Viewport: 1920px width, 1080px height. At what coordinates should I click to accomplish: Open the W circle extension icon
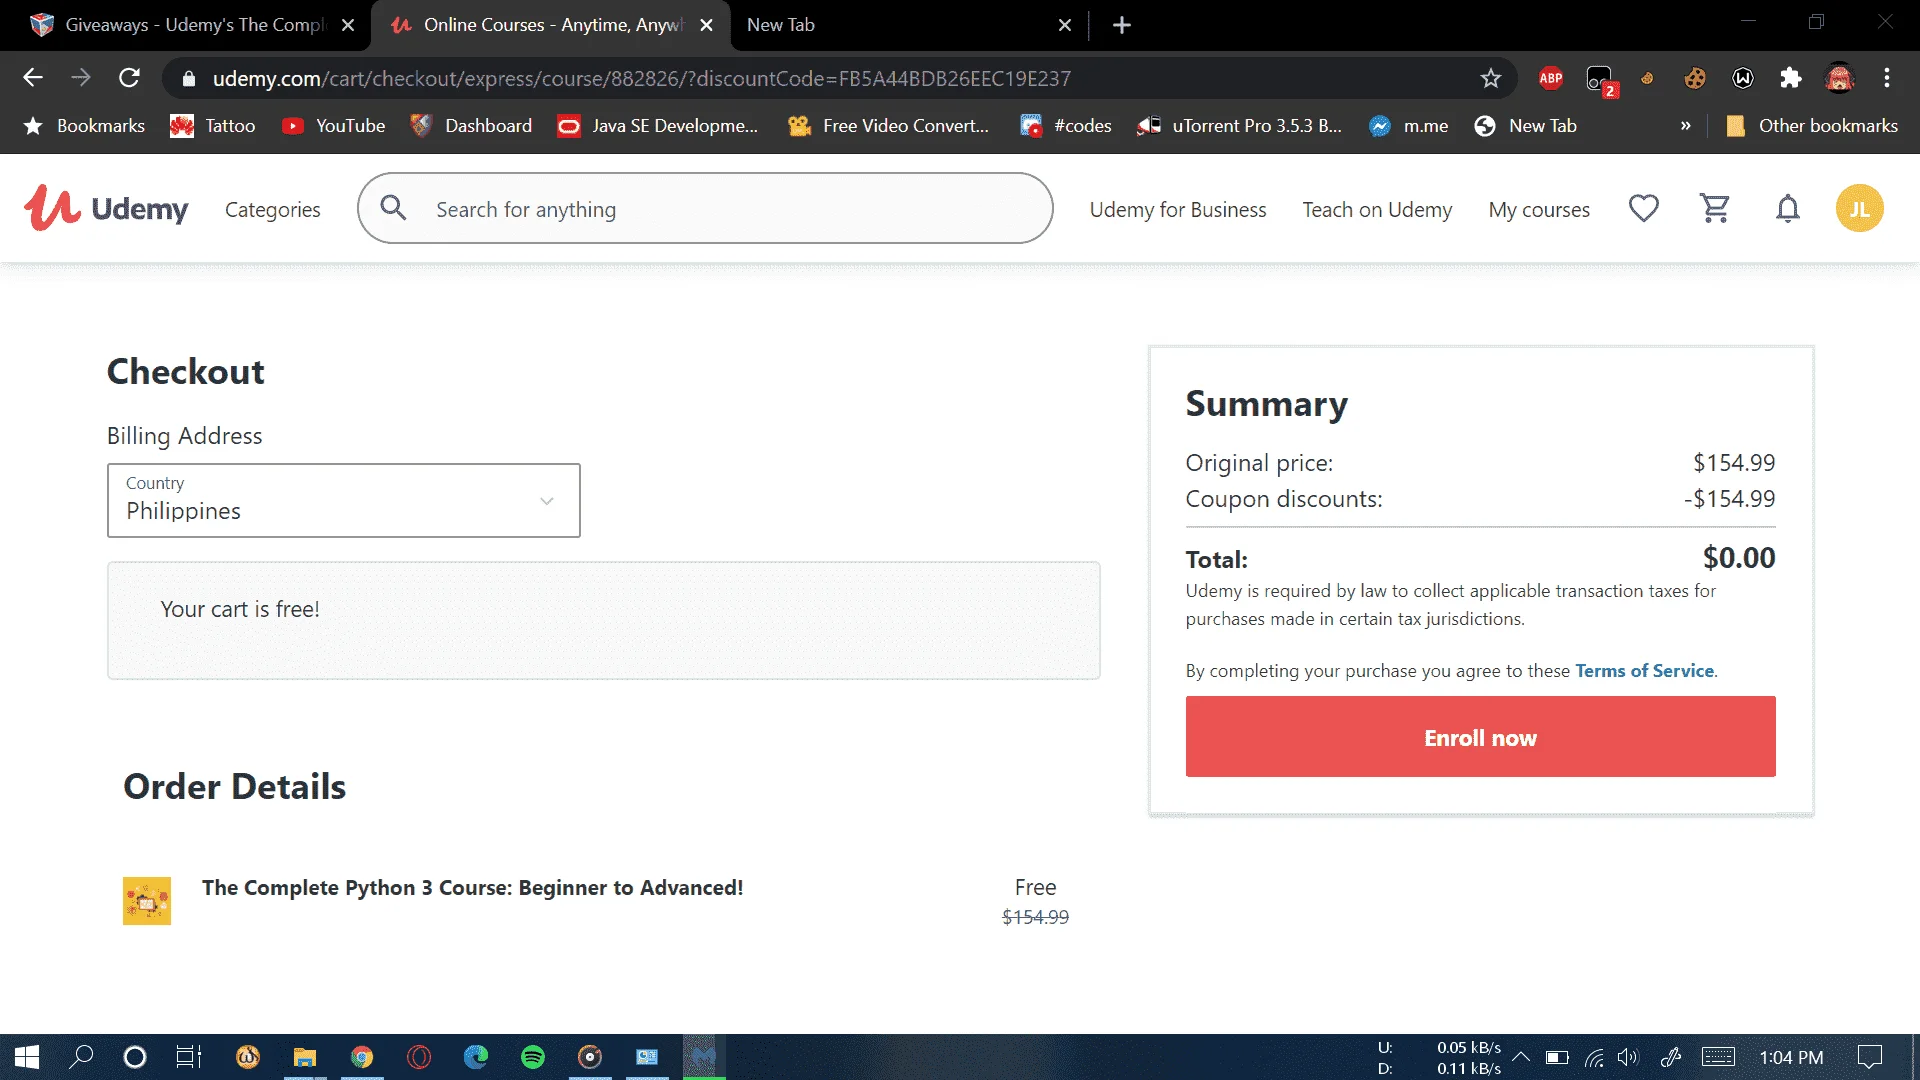[1742, 78]
